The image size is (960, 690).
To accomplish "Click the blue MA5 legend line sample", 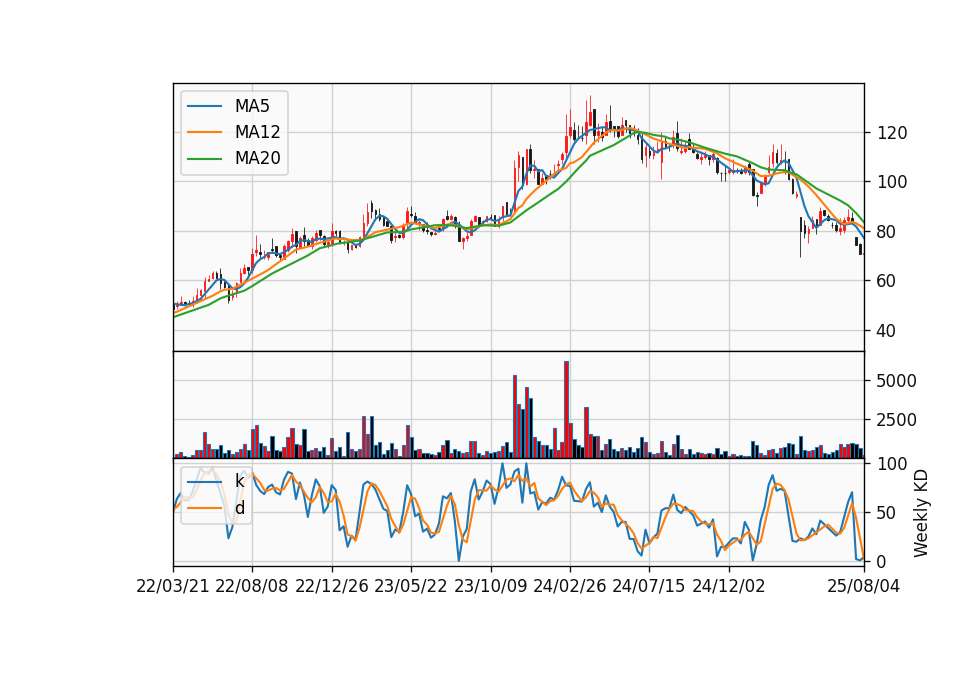I will 204,107.
